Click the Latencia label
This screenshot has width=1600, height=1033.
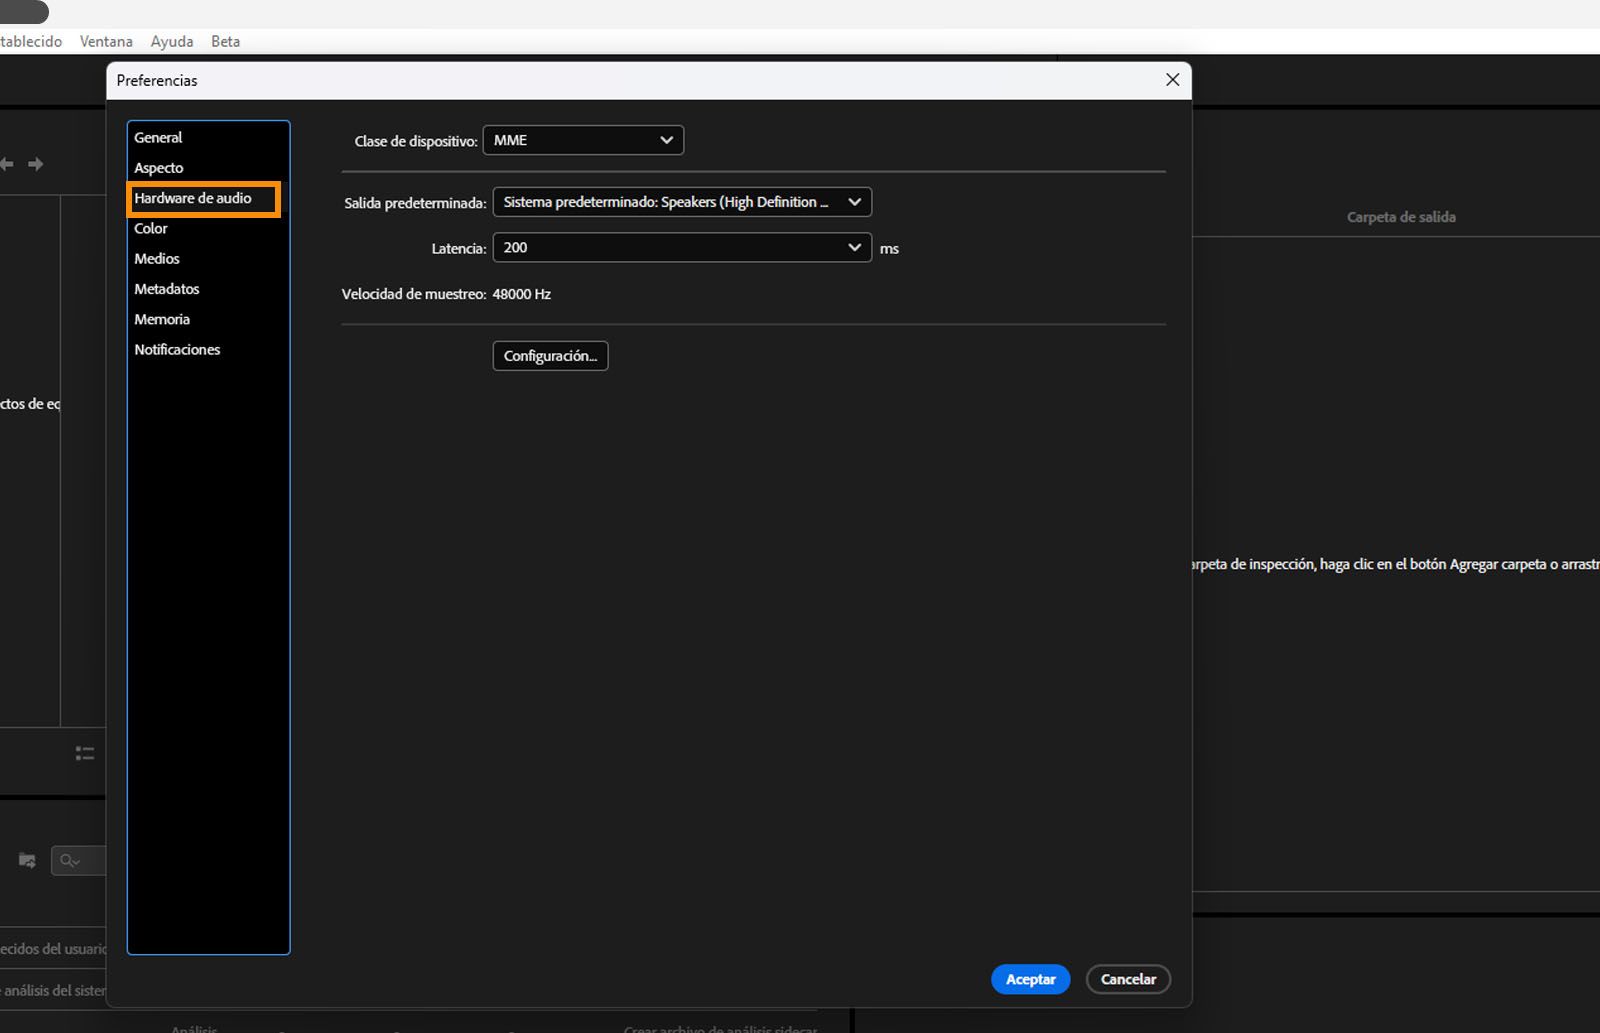point(459,249)
